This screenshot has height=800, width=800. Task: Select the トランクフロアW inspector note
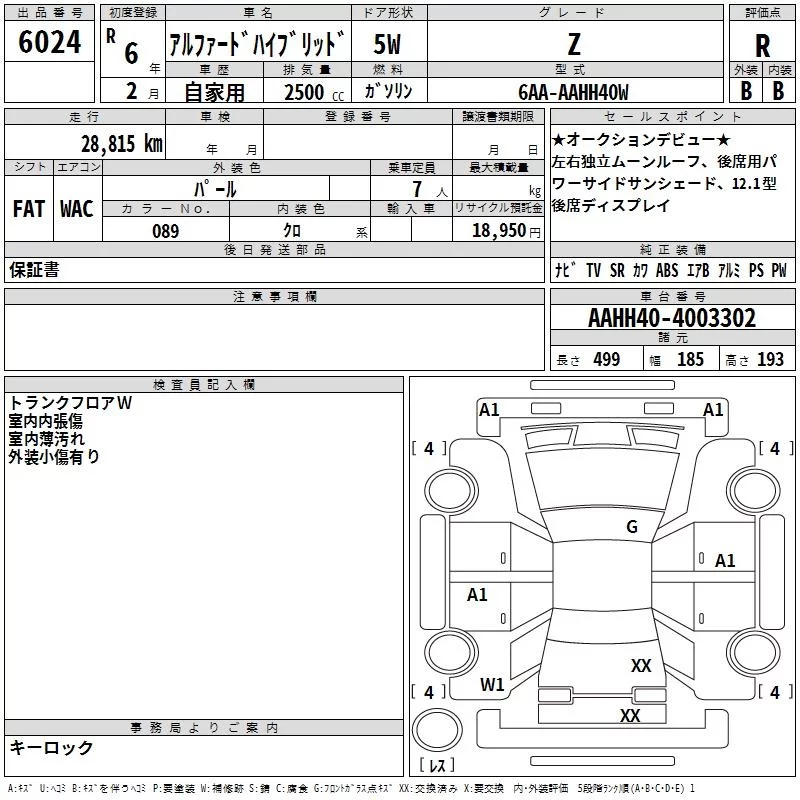[70, 403]
